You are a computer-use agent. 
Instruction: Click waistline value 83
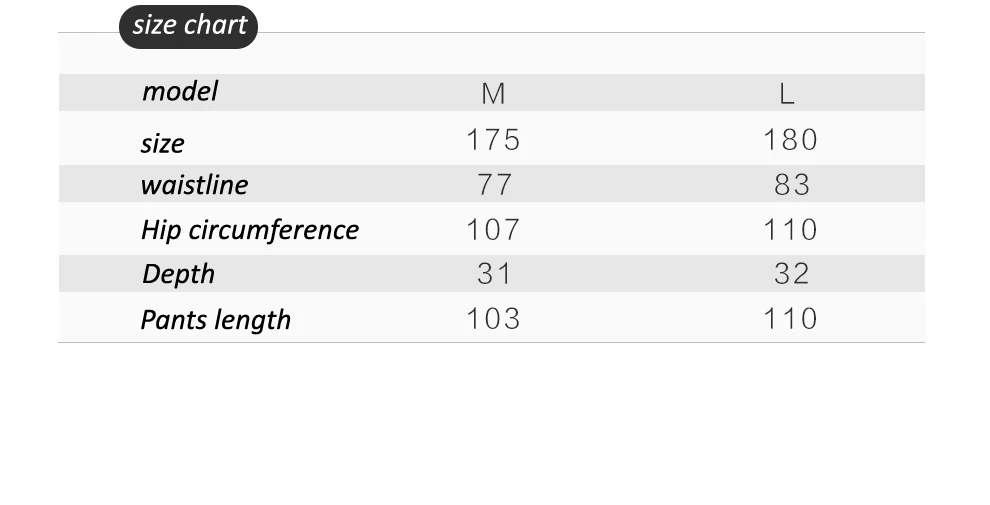pyautogui.click(x=791, y=185)
